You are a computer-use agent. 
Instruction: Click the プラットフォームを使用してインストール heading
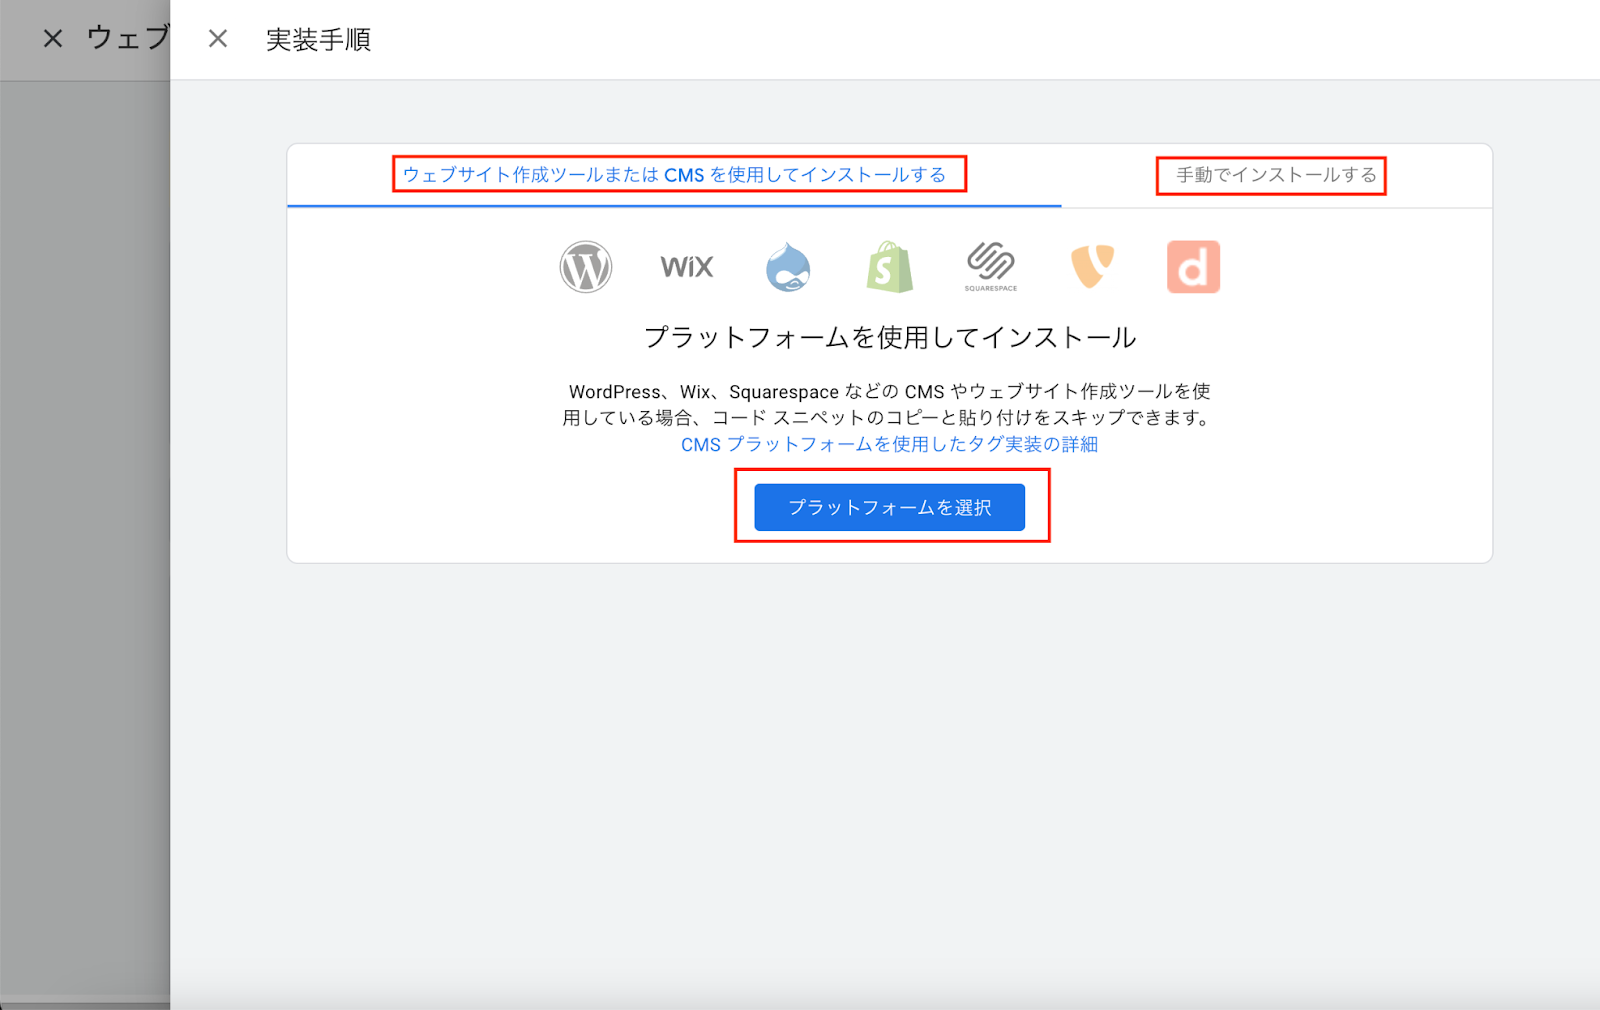(889, 337)
